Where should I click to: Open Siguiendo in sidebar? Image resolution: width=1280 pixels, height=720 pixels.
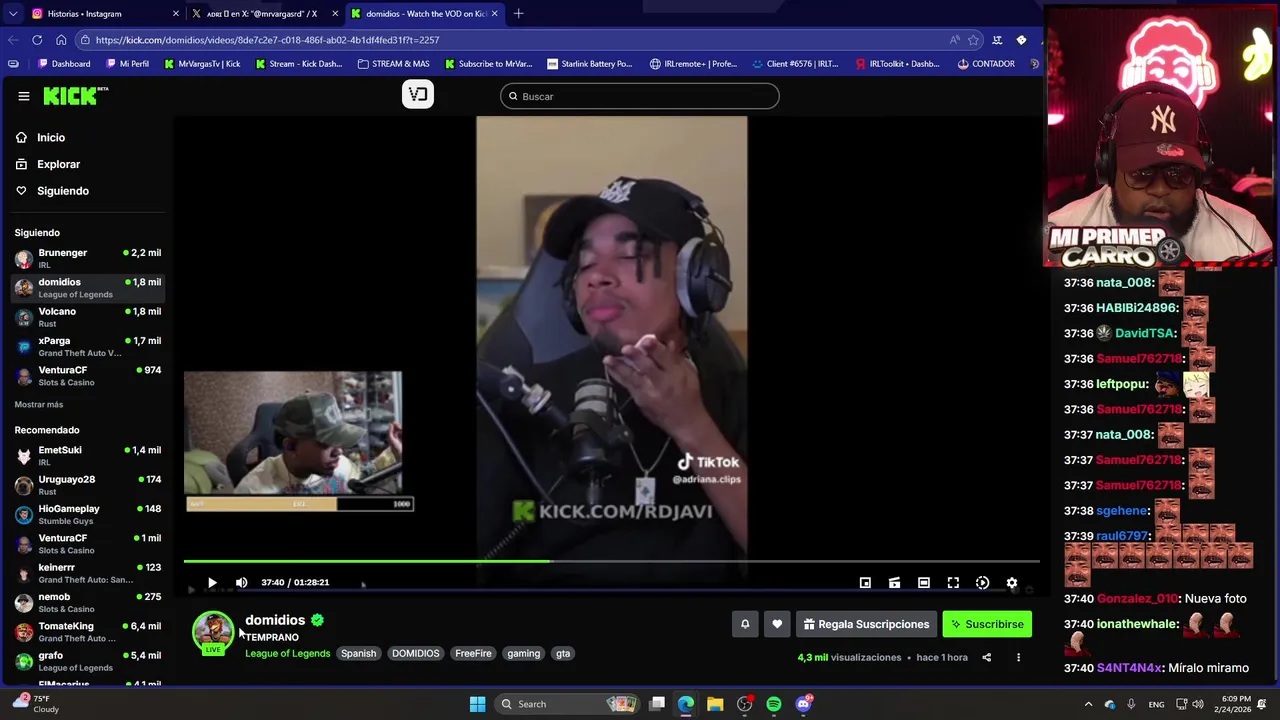coord(63,191)
